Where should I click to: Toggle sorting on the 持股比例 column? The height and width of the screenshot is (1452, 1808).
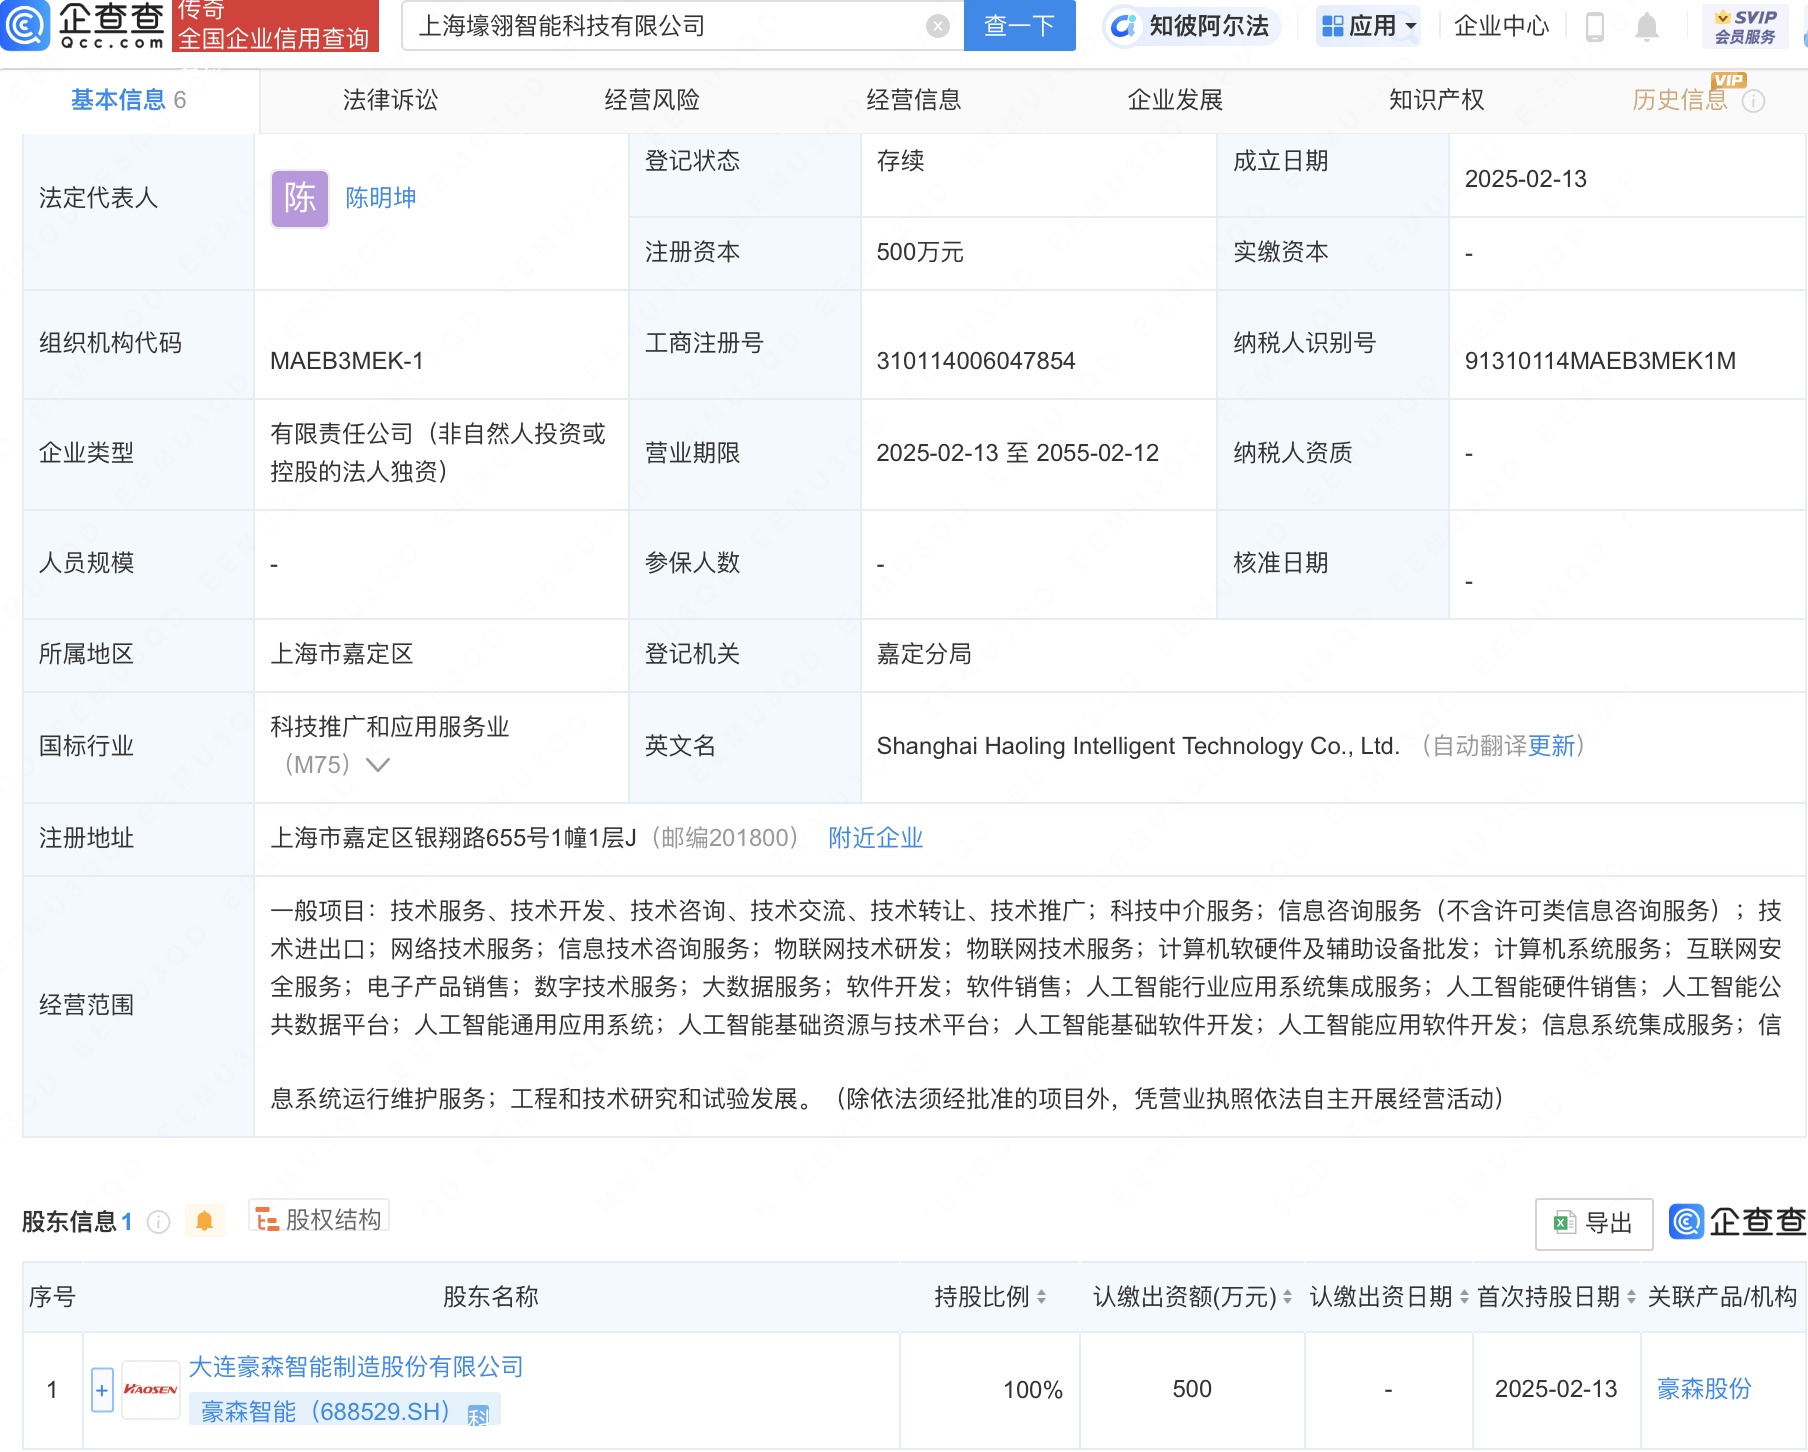pos(1041,1296)
